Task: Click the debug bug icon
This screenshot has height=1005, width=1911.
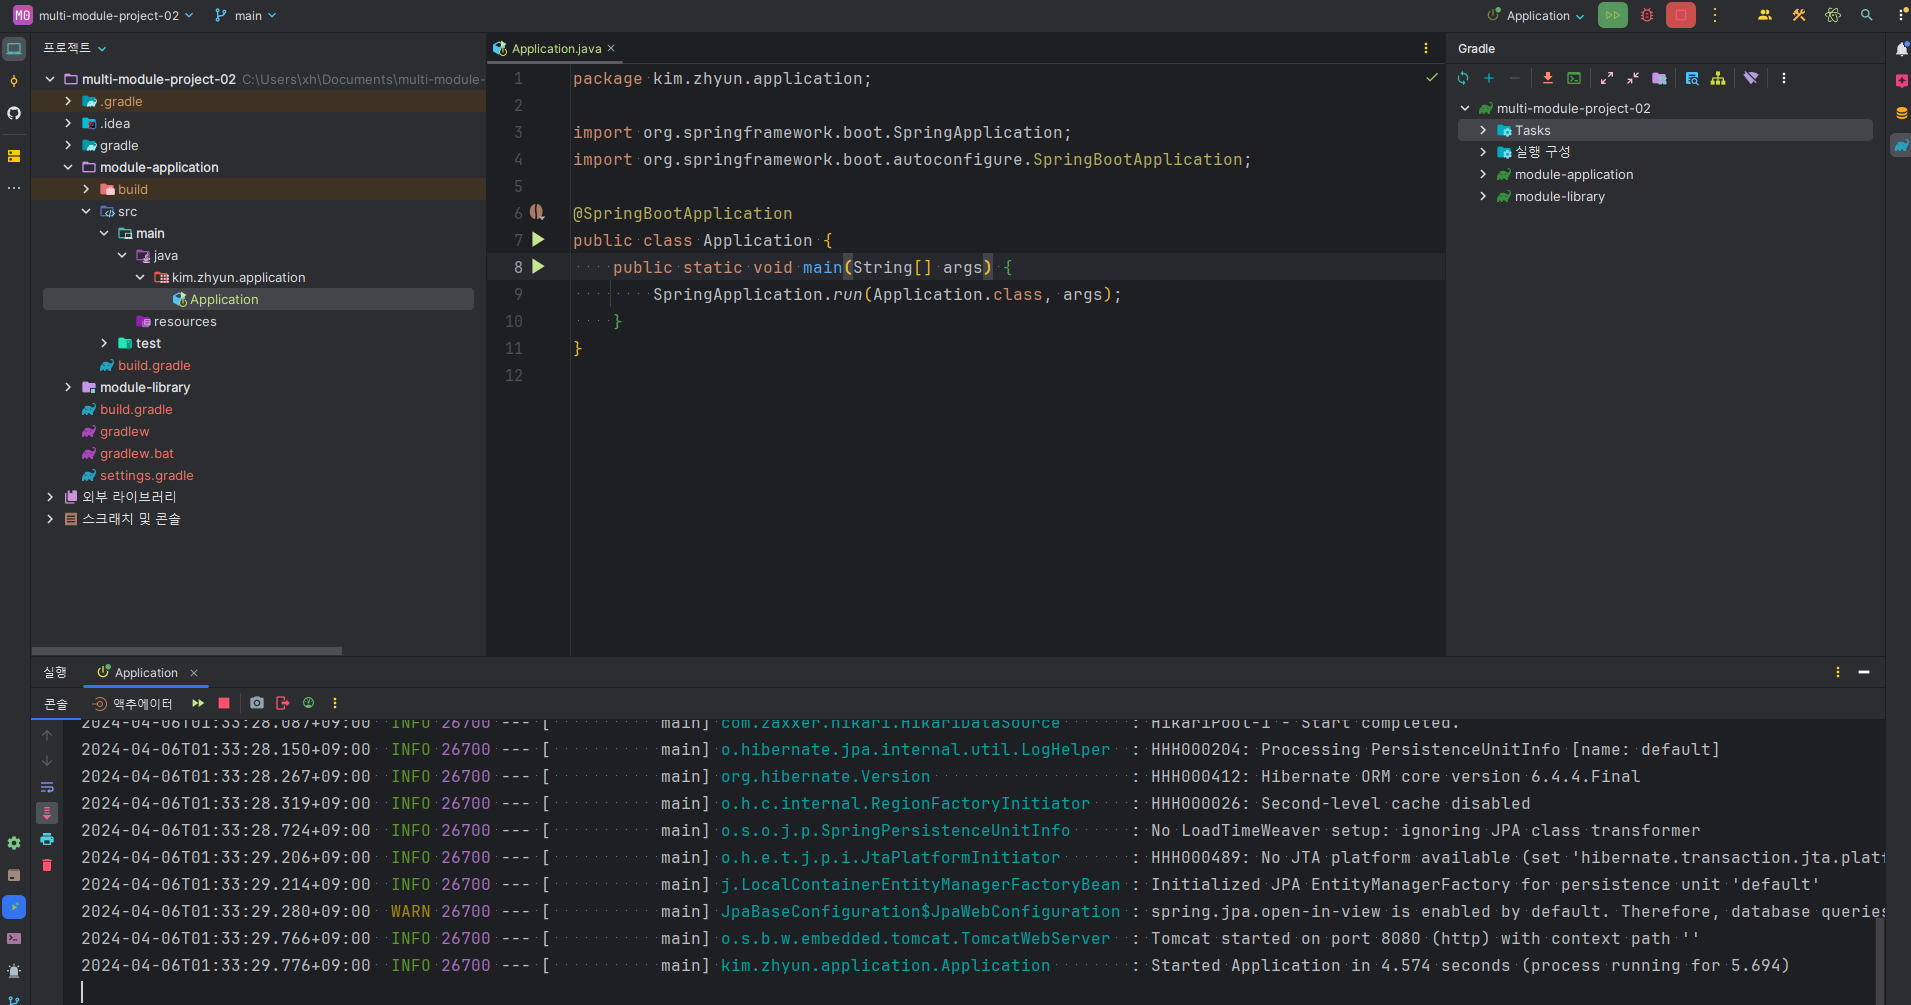Action: coord(1647,15)
